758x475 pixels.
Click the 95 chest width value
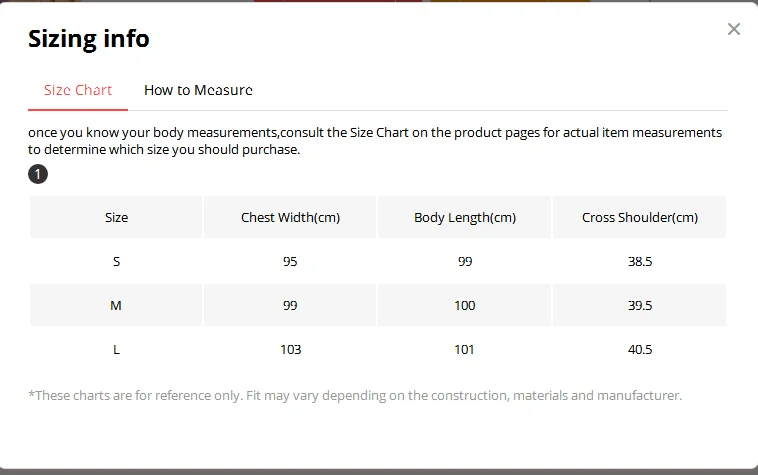[290, 261]
